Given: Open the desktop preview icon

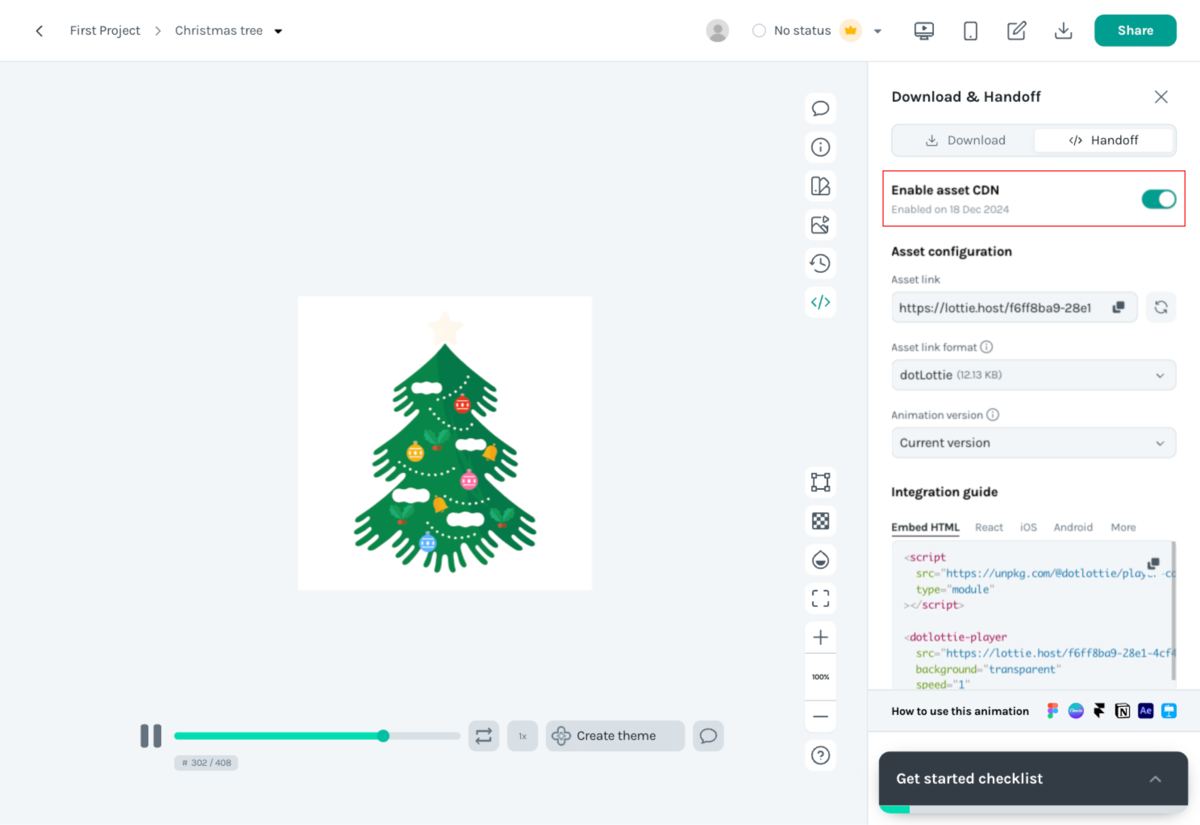Looking at the screenshot, I should pyautogui.click(x=924, y=31).
